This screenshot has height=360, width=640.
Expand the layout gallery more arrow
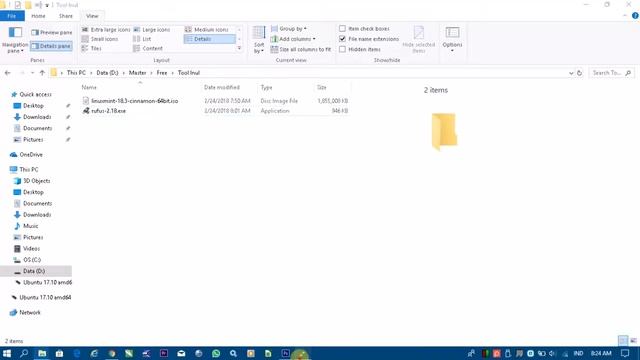click(x=239, y=48)
